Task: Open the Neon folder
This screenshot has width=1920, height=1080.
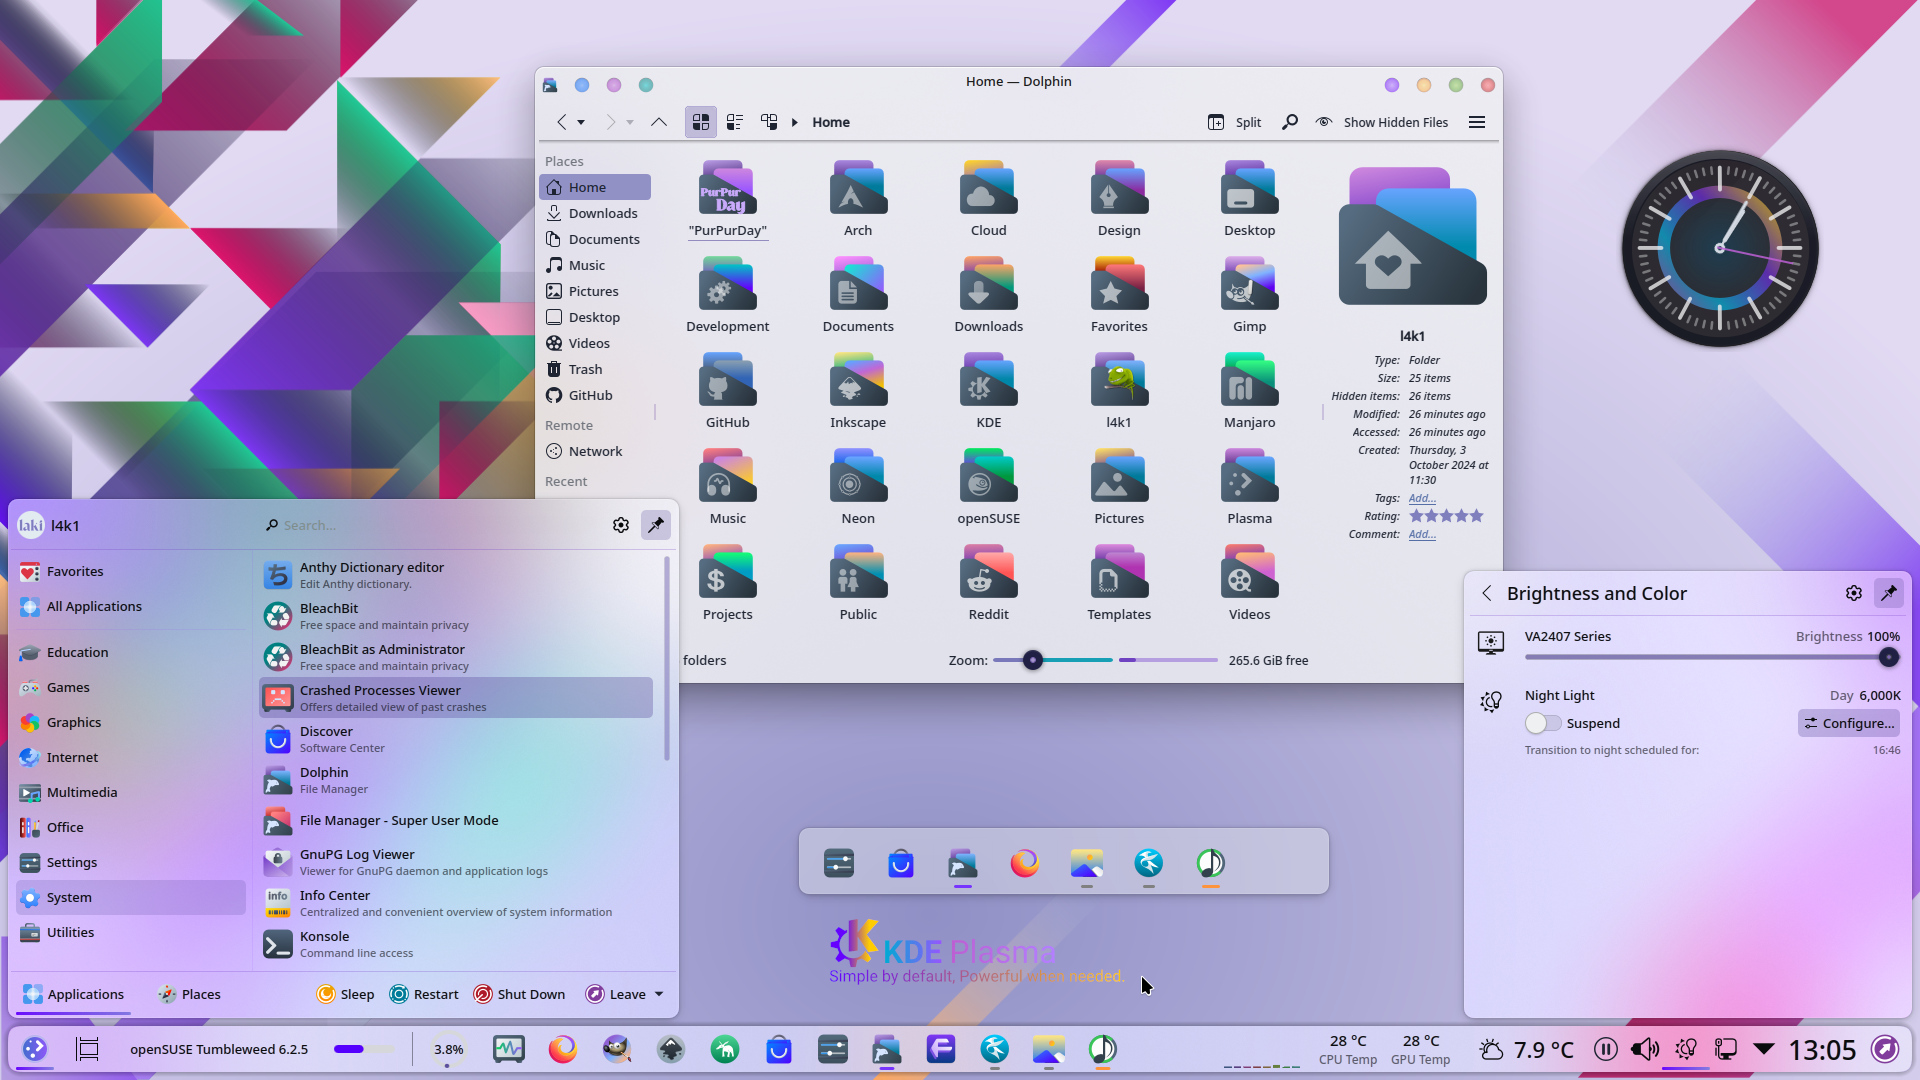Action: (858, 488)
